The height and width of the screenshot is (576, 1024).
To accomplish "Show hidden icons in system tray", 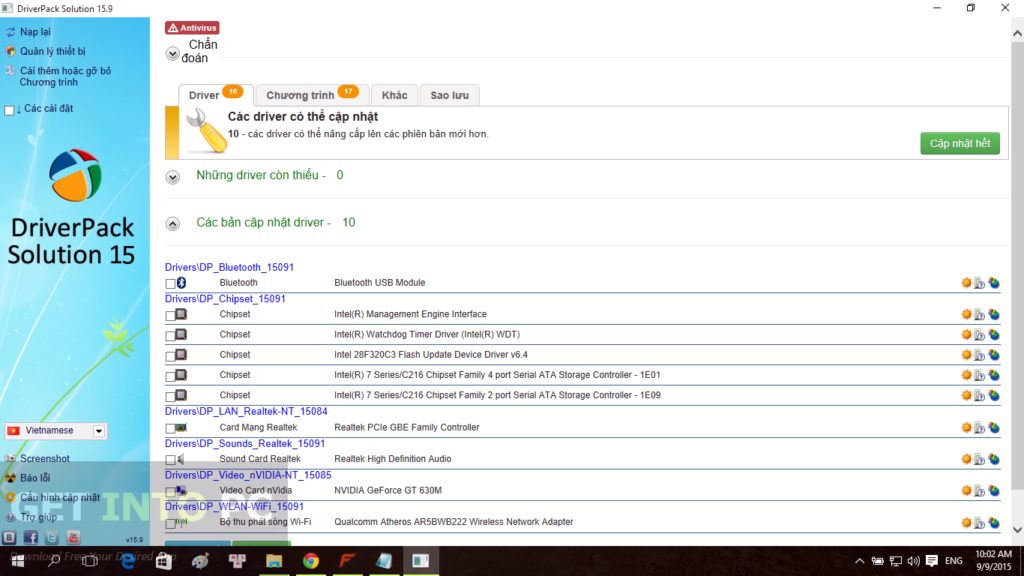I will click(x=859, y=561).
